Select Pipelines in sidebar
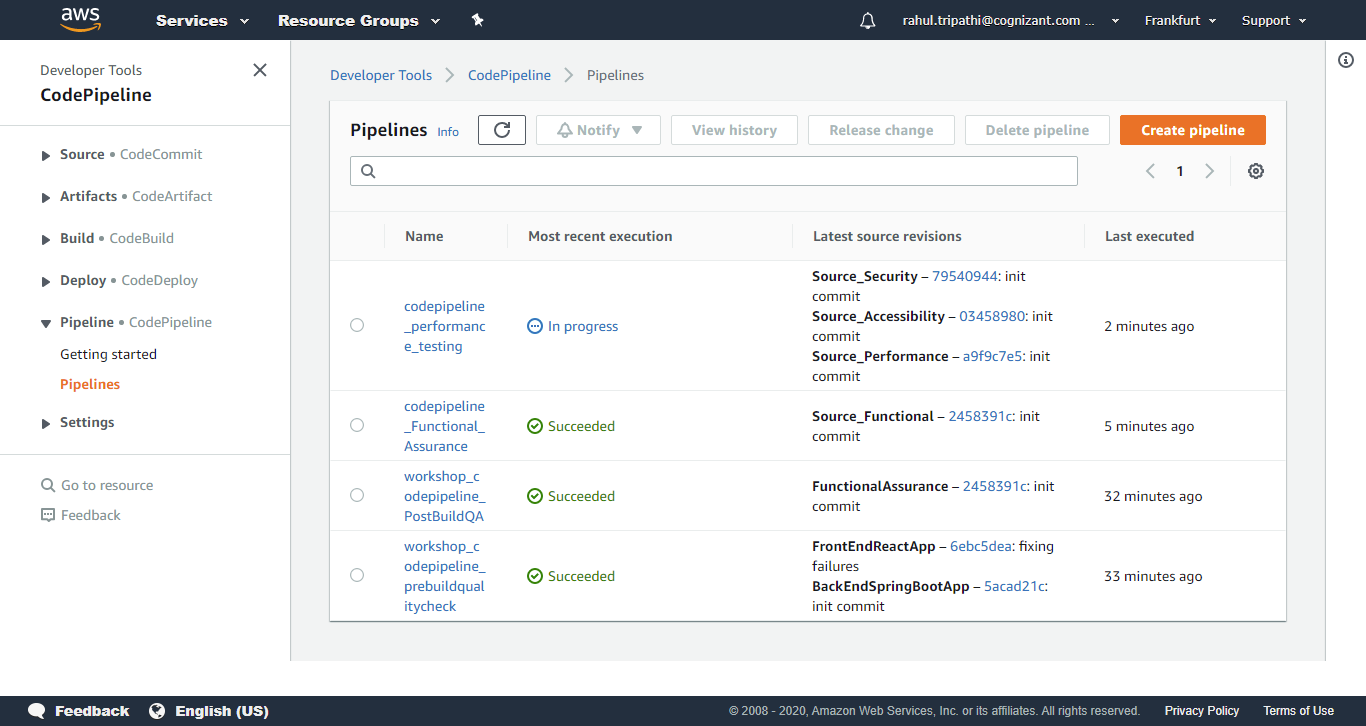1366x726 pixels. (90, 384)
